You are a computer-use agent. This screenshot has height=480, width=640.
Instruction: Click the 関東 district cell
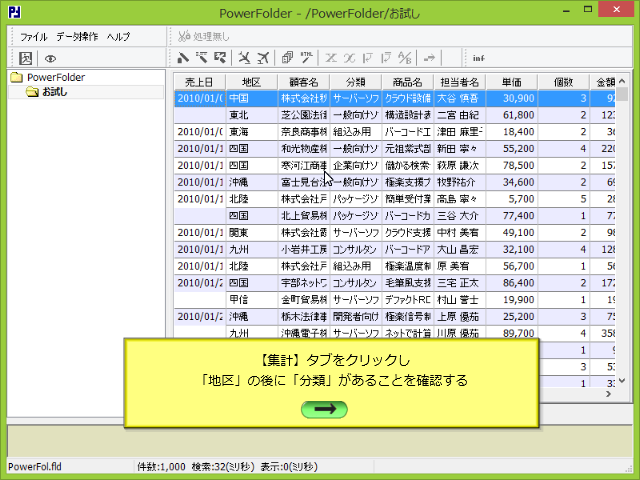tap(251, 233)
